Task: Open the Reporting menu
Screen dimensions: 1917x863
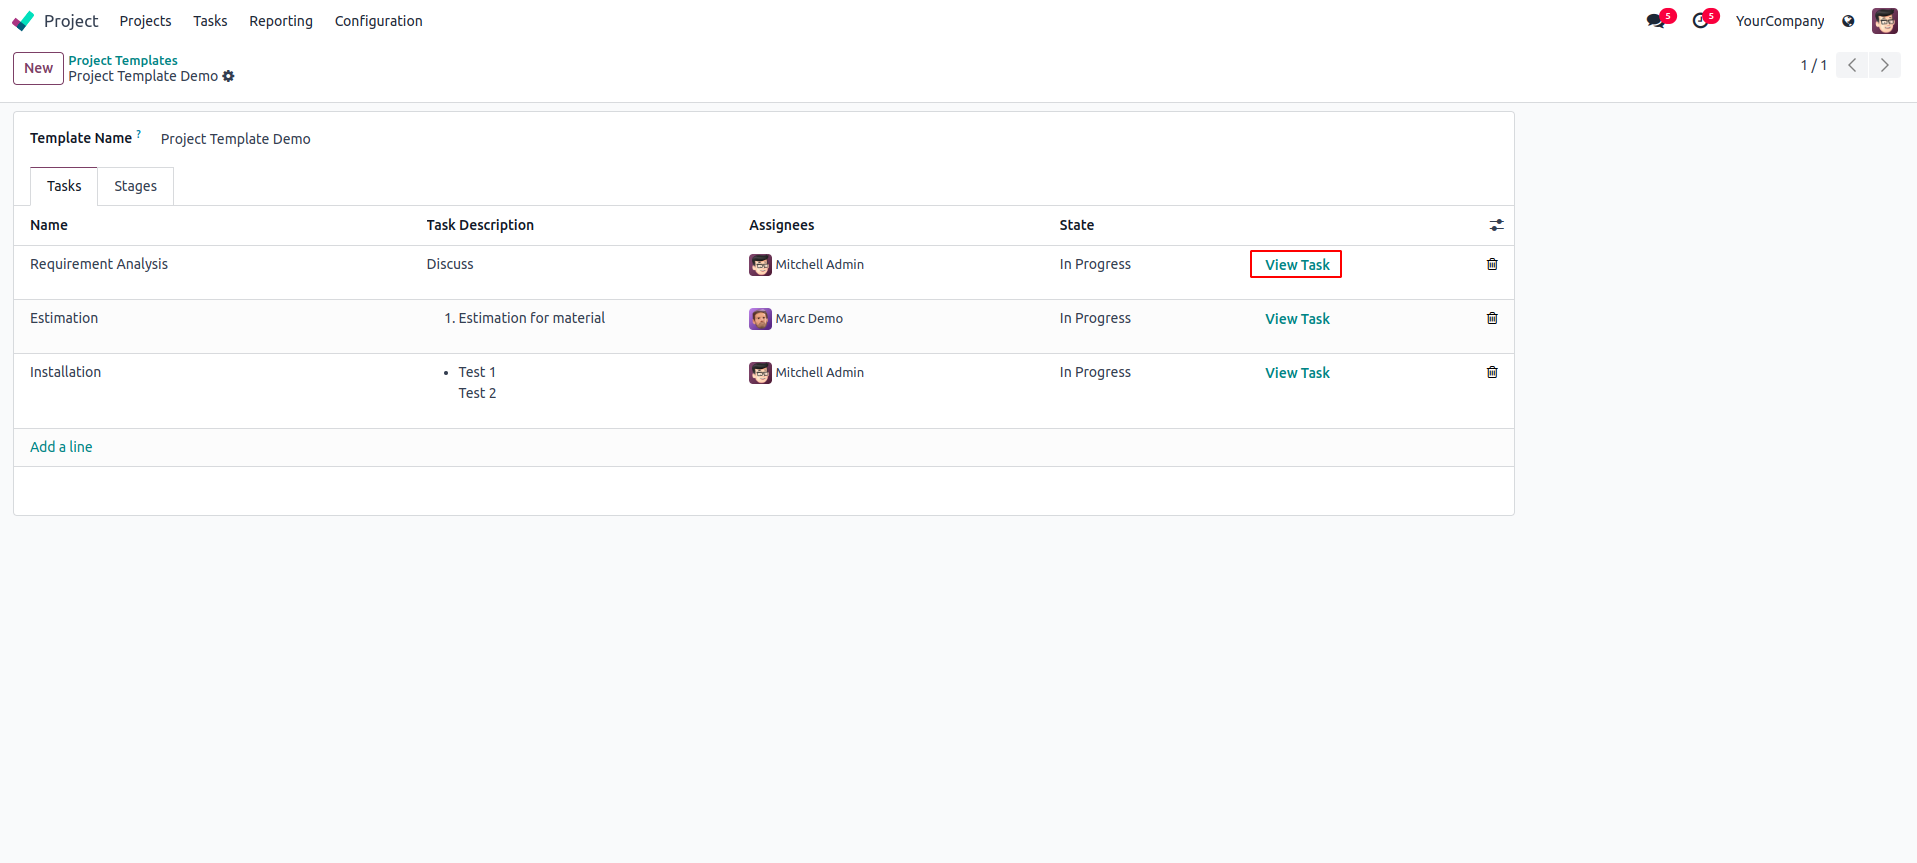Action: point(281,21)
